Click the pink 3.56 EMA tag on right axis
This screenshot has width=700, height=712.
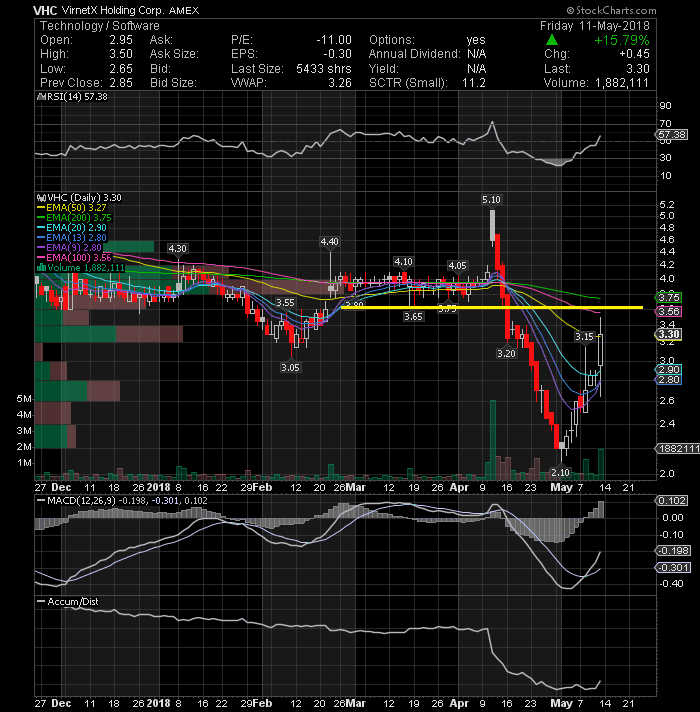click(x=668, y=312)
